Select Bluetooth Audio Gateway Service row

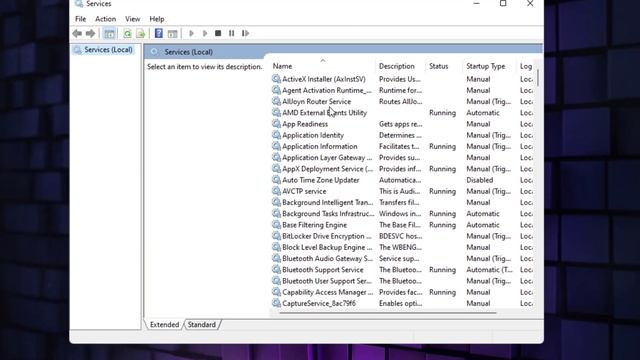coord(327,258)
